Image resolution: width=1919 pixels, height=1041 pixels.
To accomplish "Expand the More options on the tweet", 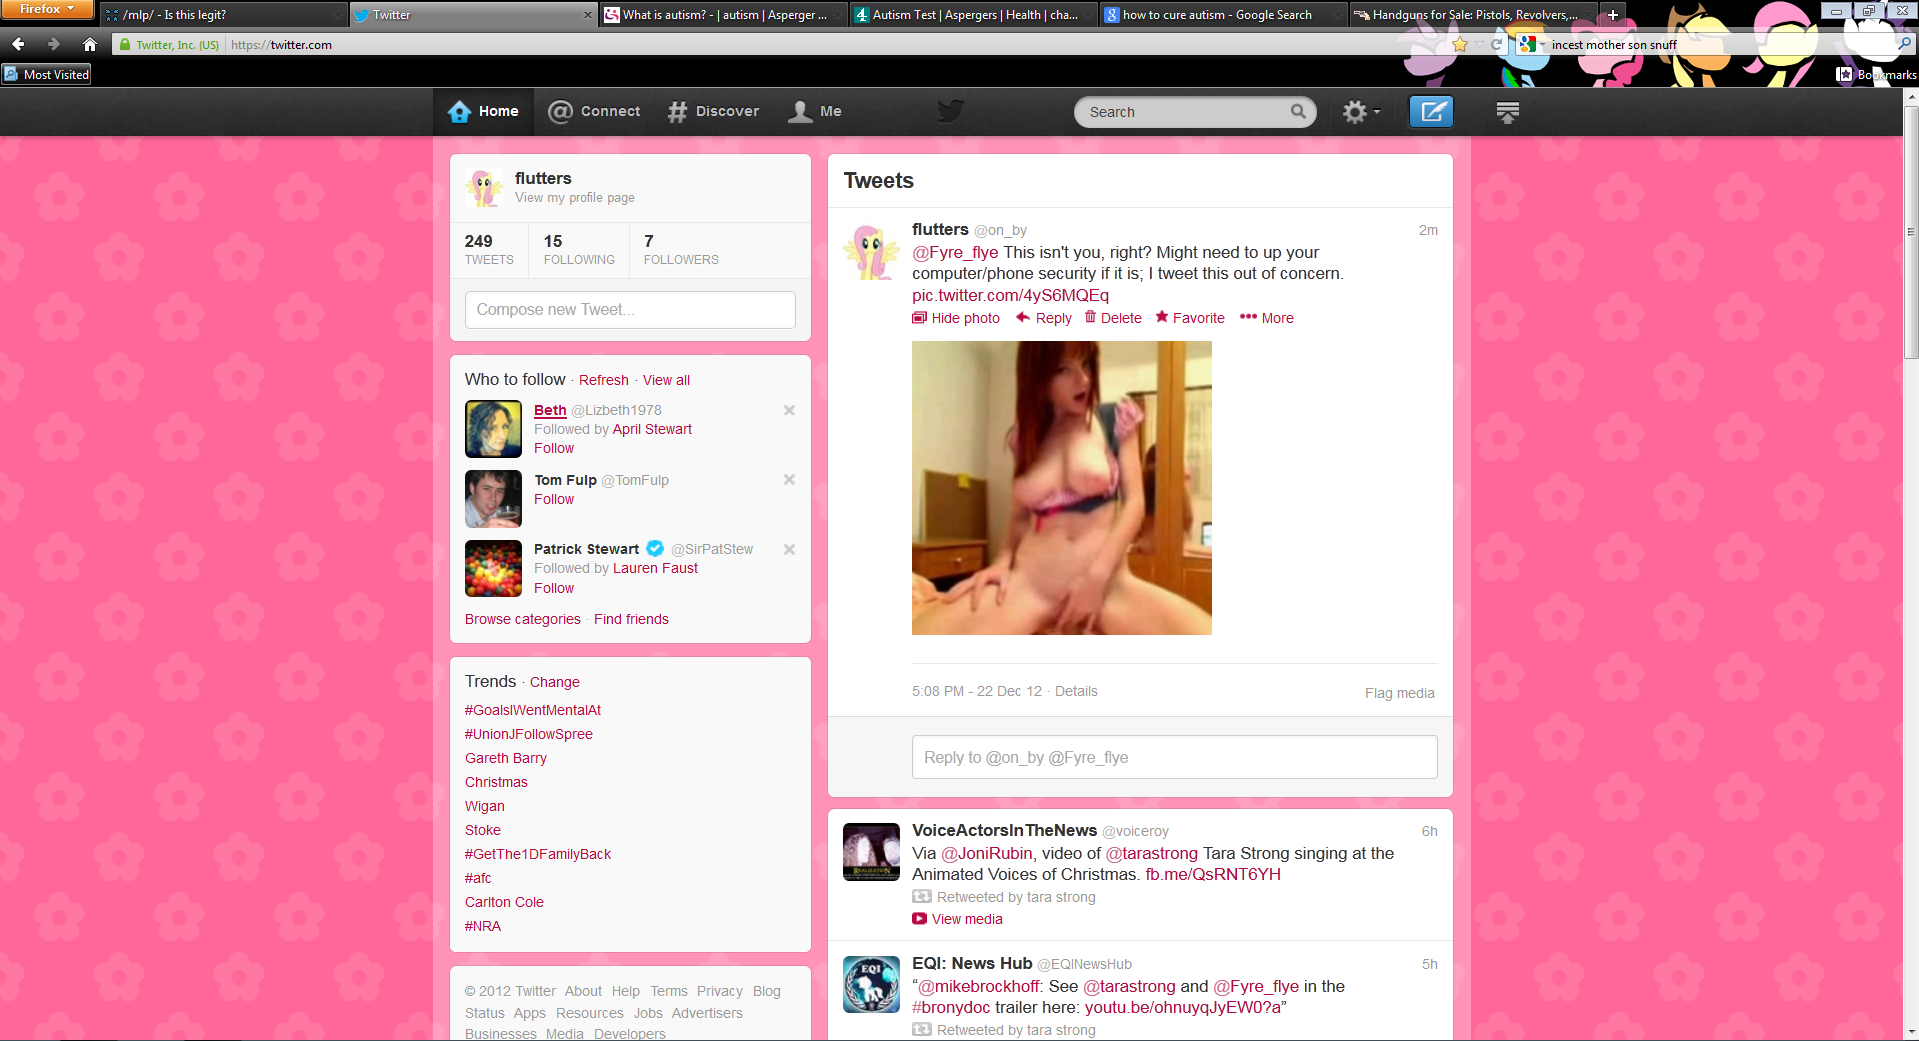I will tap(1266, 318).
